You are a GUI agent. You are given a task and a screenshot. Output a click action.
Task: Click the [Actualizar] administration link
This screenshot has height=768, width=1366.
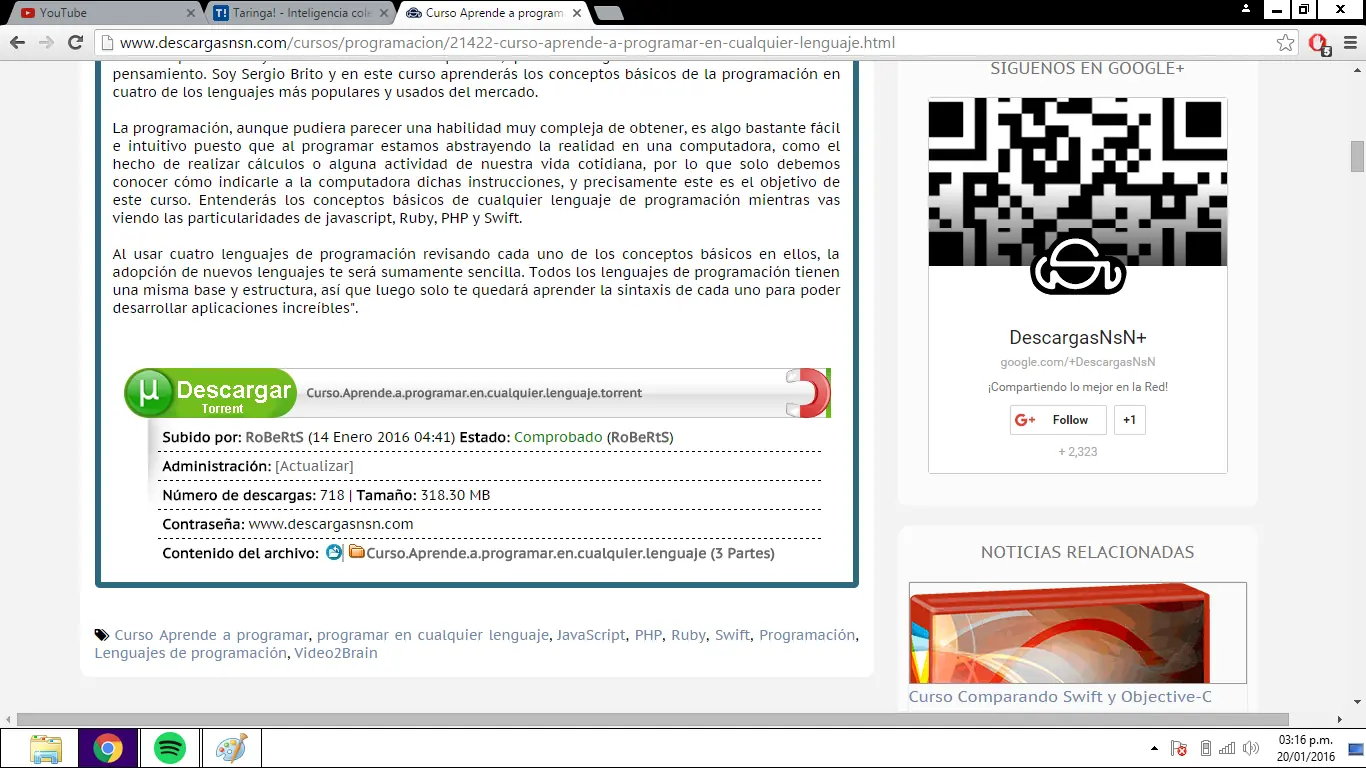(x=314, y=466)
